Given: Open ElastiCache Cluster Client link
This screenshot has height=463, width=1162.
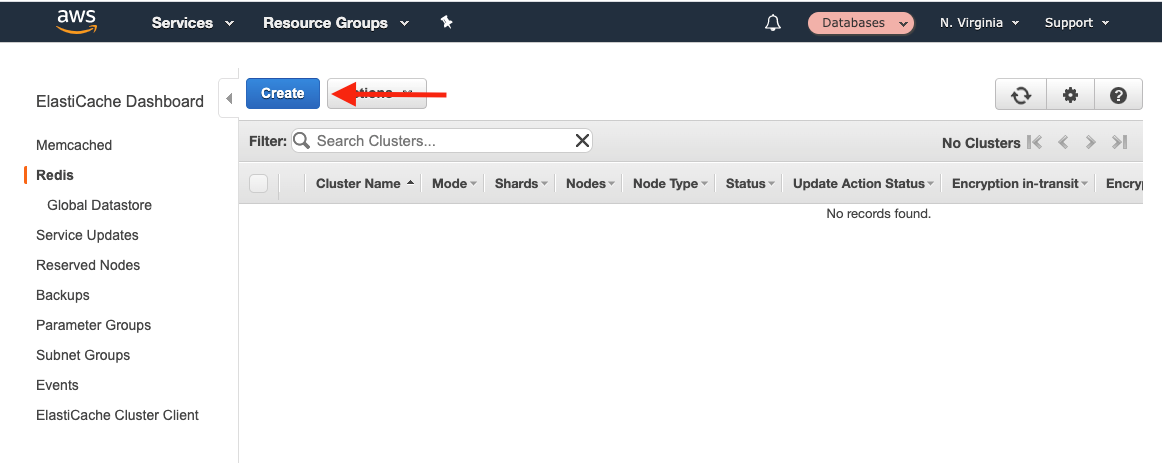Looking at the screenshot, I should pyautogui.click(x=117, y=415).
